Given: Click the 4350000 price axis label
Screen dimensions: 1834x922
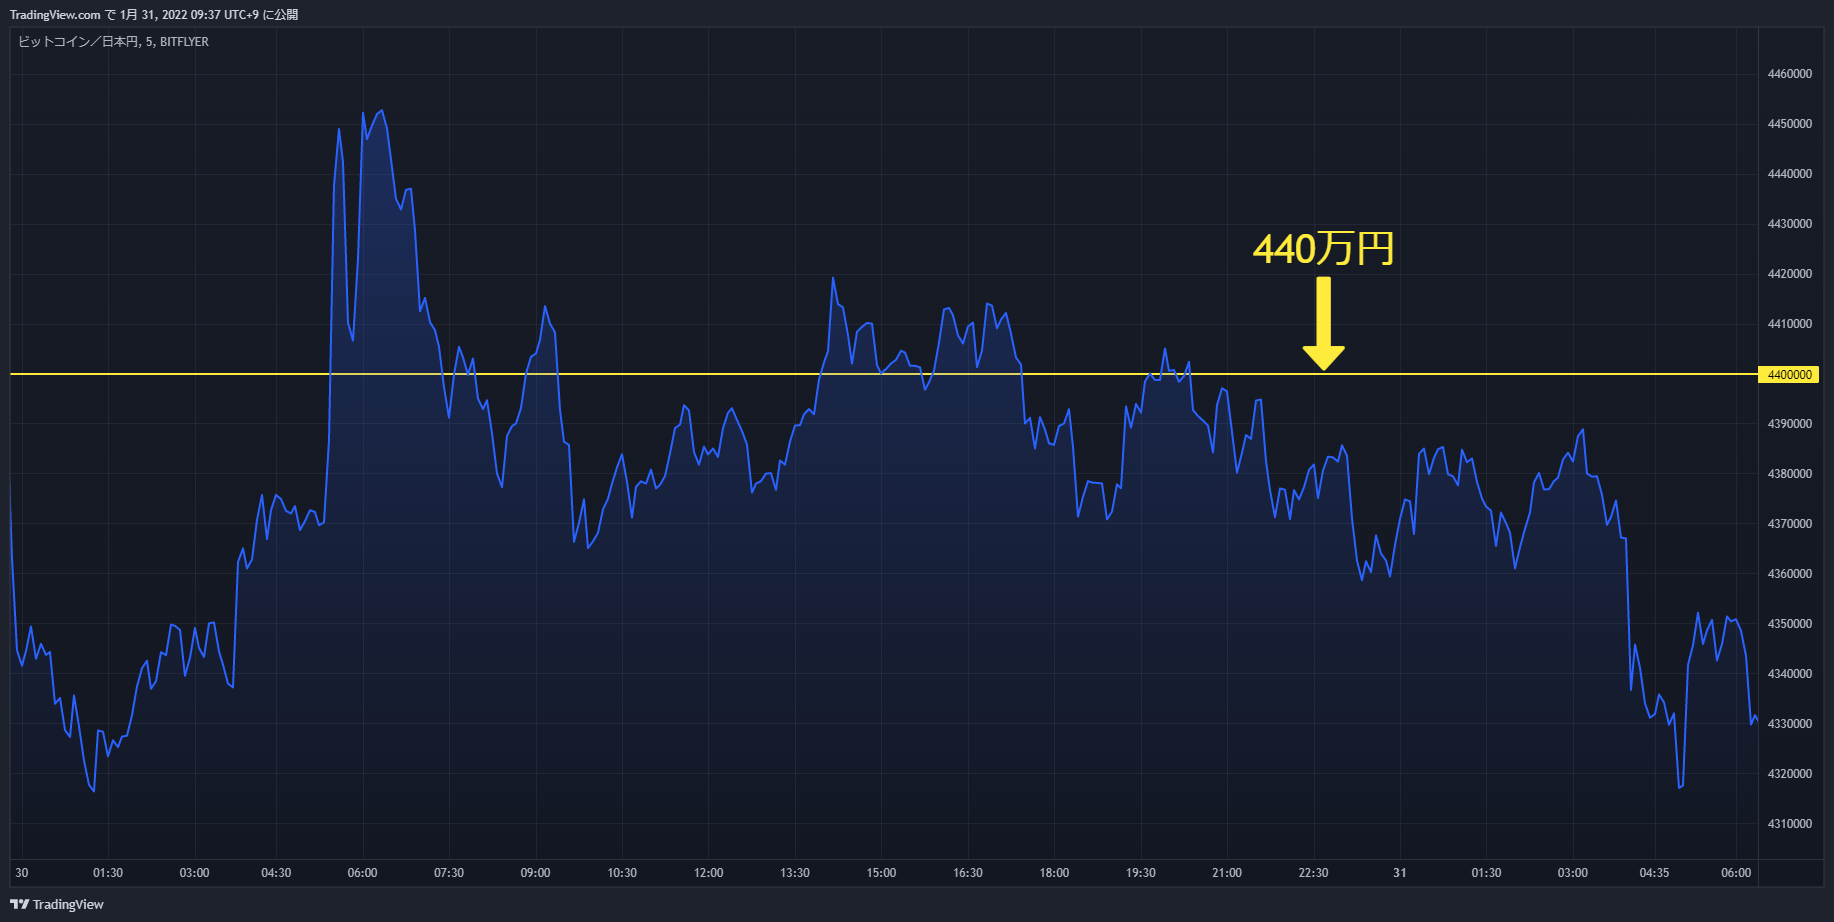Looking at the screenshot, I should point(1790,624).
